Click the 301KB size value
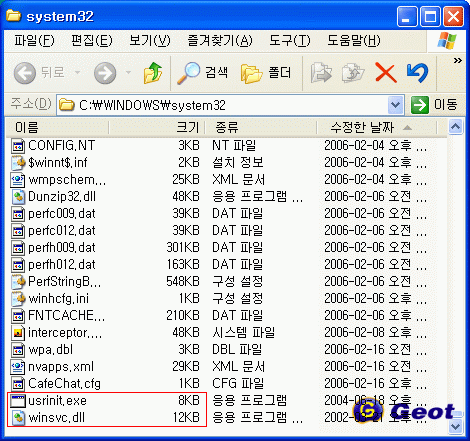This screenshot has height=441, width=470. tap(183, 248)
